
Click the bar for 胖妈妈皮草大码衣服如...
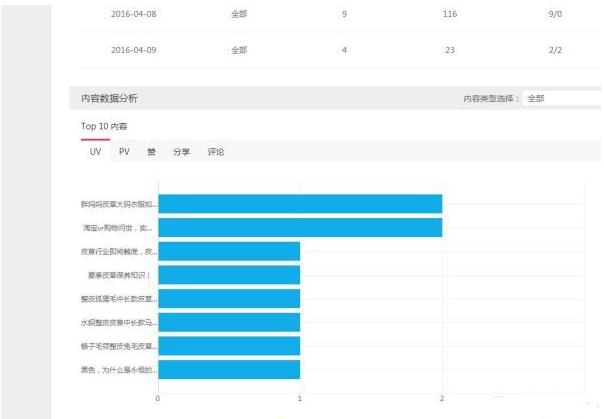[x=300, y=204]
